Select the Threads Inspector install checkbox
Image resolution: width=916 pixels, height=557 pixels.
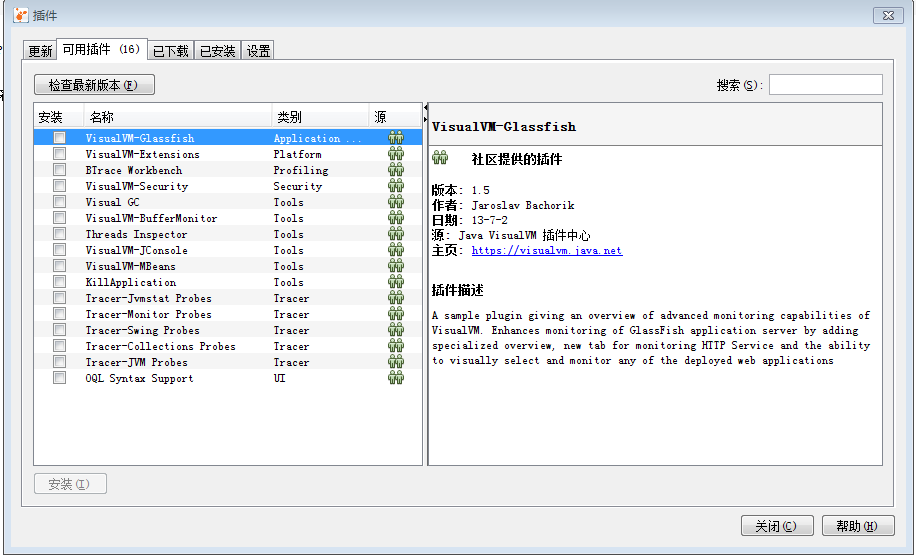point(60,234)
